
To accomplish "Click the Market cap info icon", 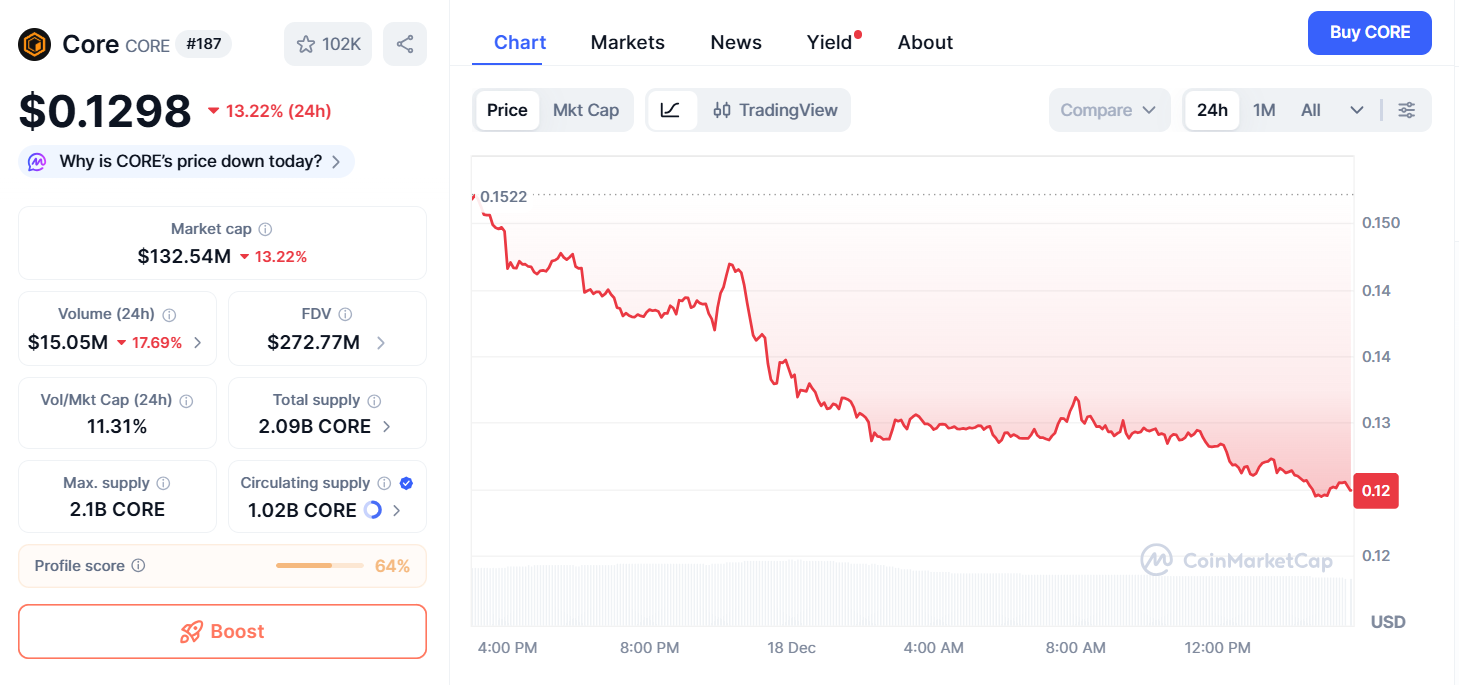I will (x=264, y=228).
